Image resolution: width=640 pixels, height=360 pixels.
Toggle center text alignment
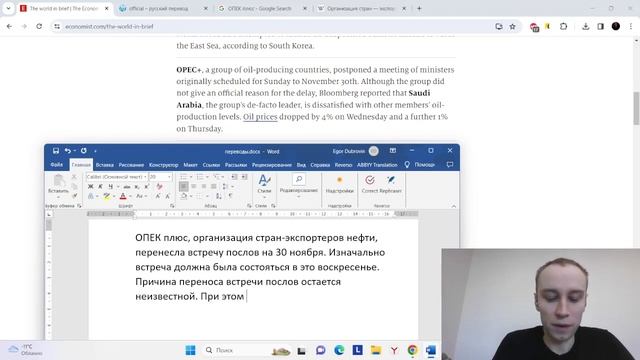[194, 187]
